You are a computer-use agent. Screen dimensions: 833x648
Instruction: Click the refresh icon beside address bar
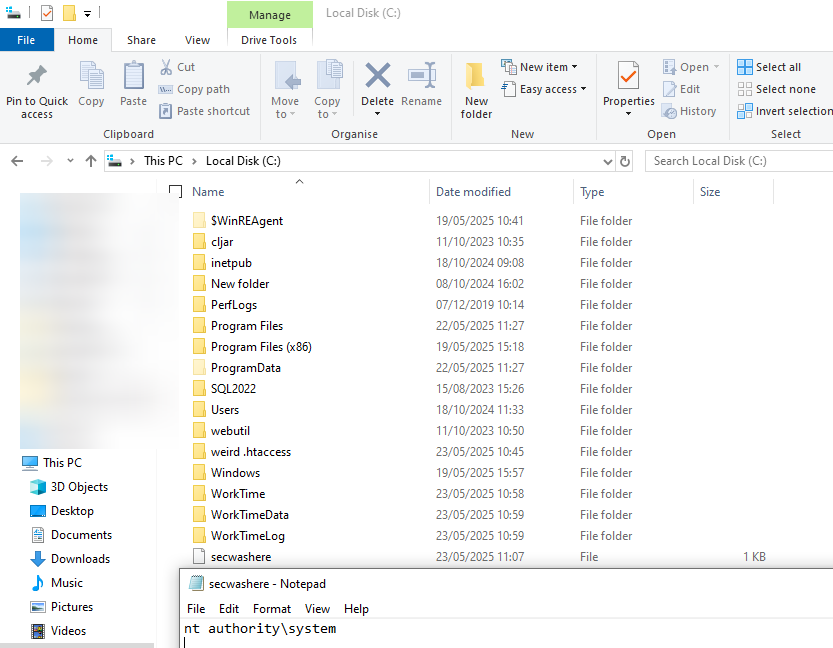[x=625, y=161]
